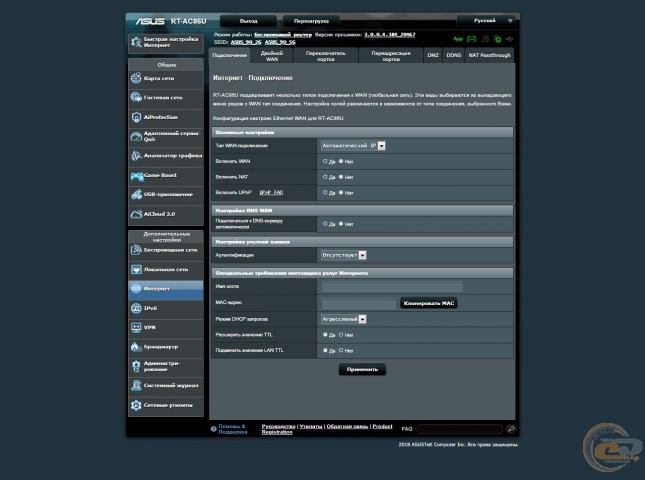Choose Да for automatic DNS server connection

click(x=325, y=224)
